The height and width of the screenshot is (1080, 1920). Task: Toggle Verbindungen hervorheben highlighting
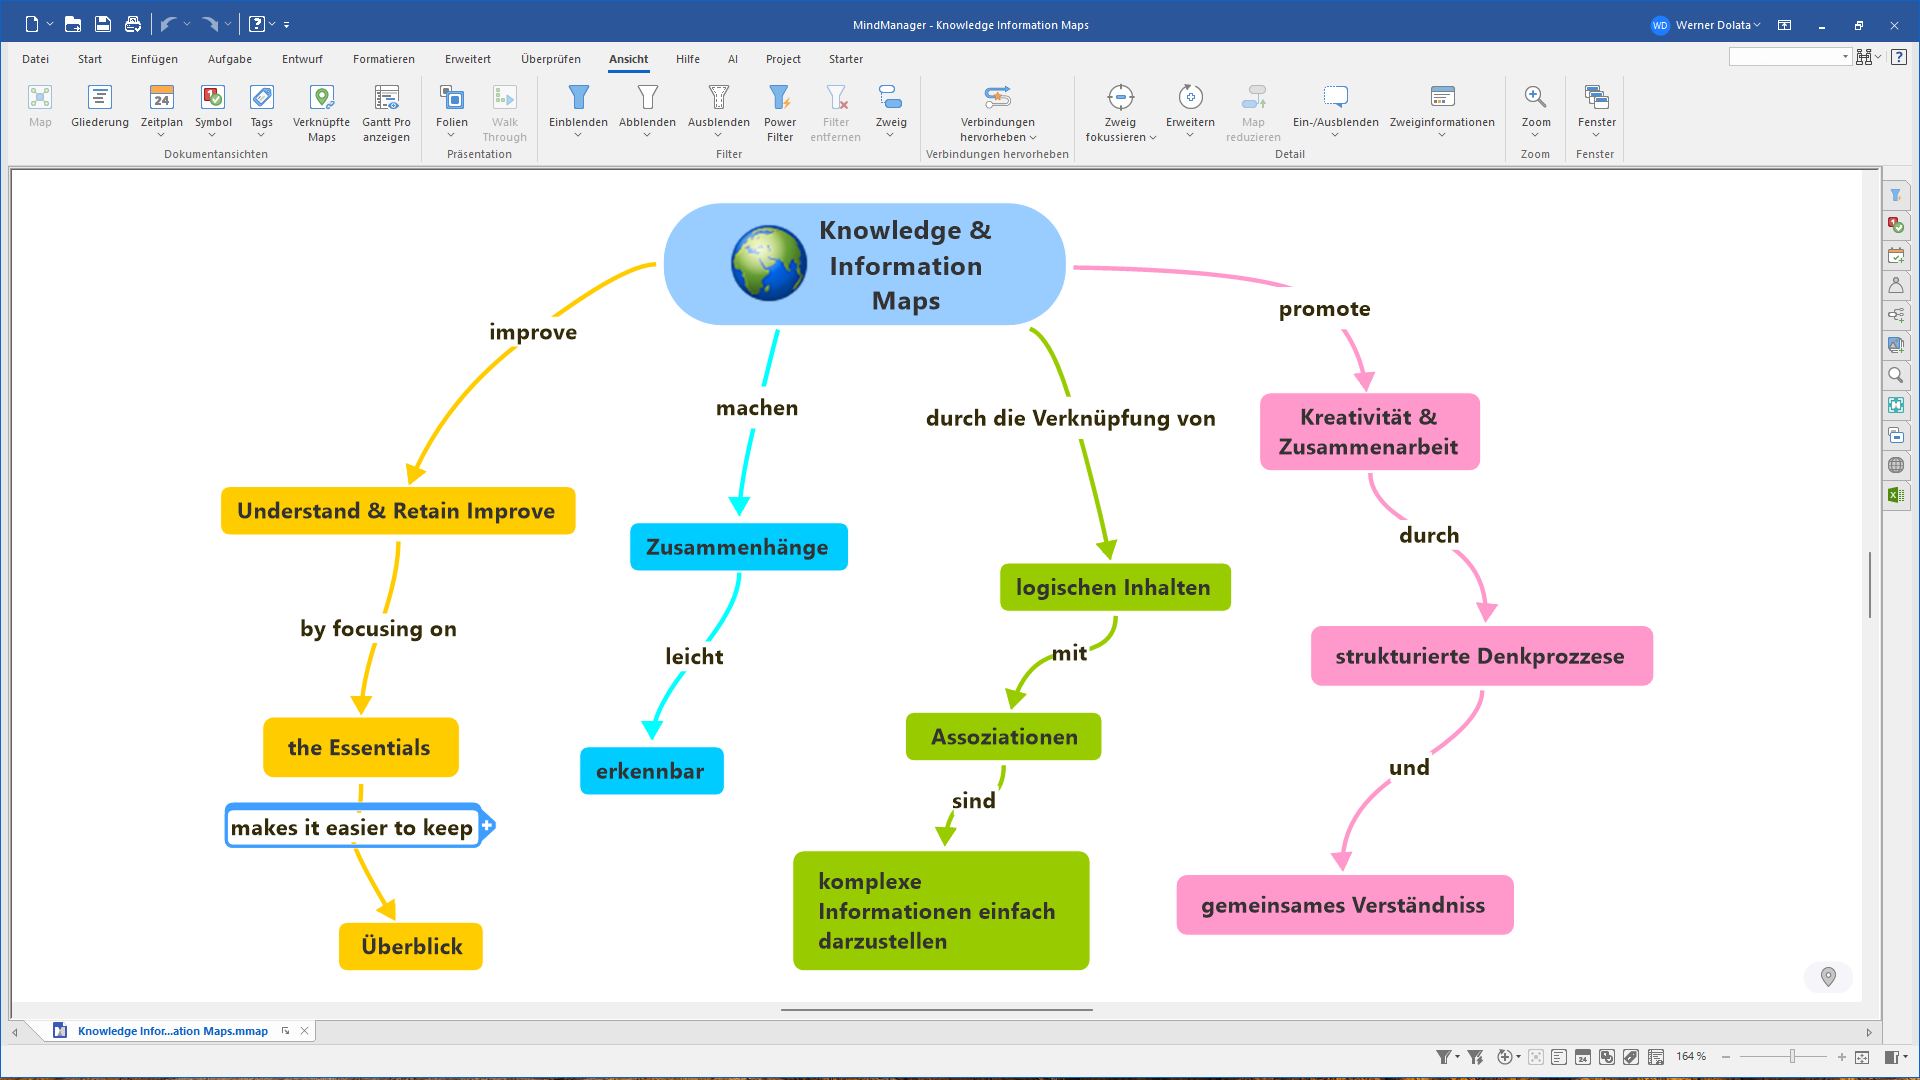coord(997,98)
